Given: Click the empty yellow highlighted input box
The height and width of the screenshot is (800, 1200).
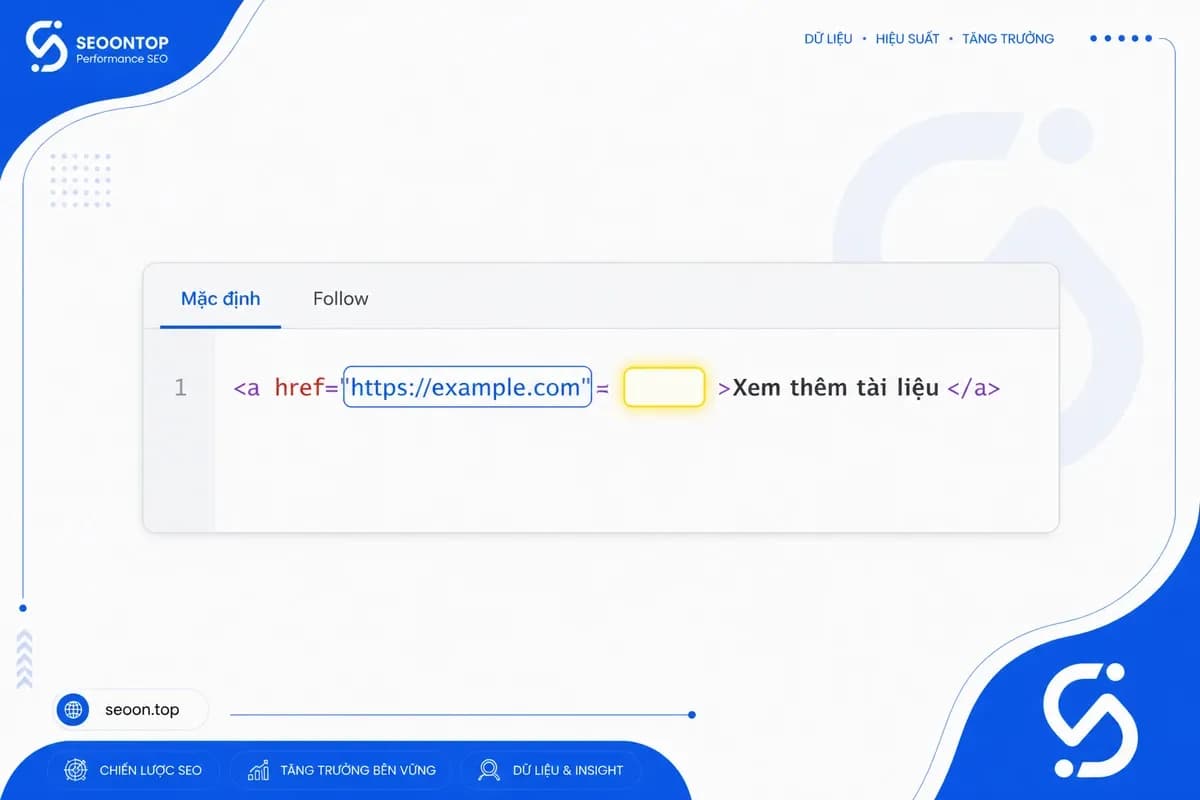Looking at the screenshot, I should pos(664,387).
